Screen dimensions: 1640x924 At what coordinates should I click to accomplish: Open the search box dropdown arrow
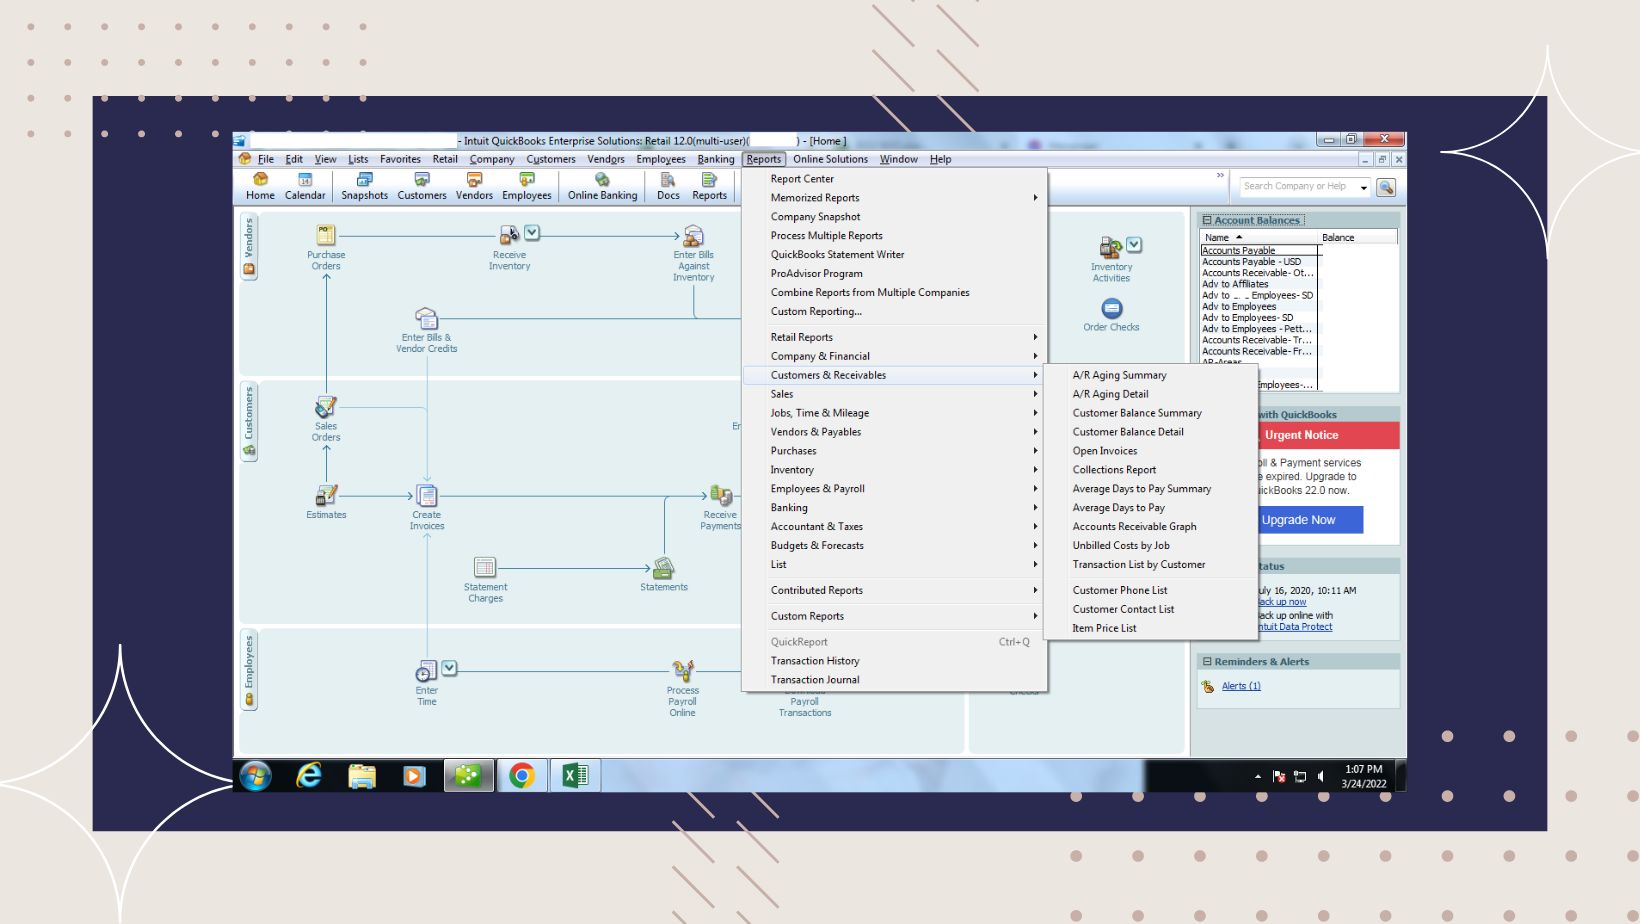(1364, 187)
